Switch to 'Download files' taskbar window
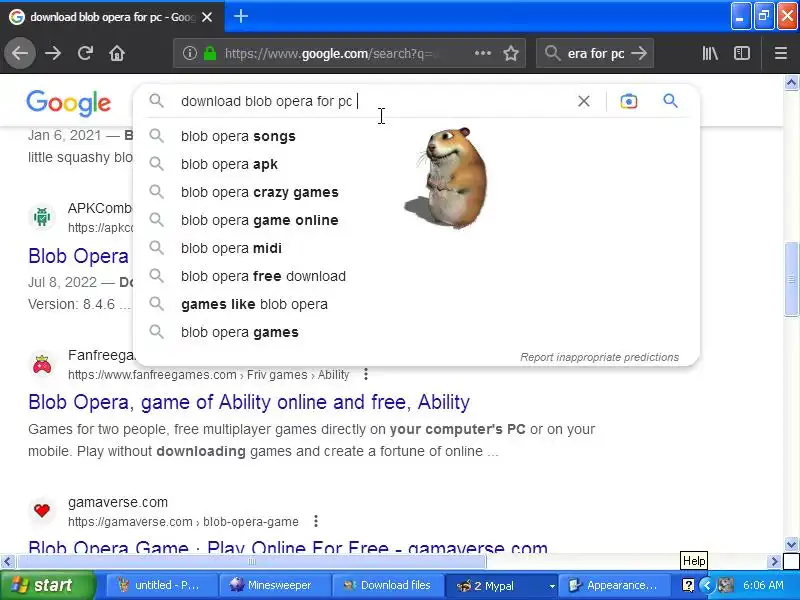Viewport: 800px width, 600px height. [x=387, y=585]
